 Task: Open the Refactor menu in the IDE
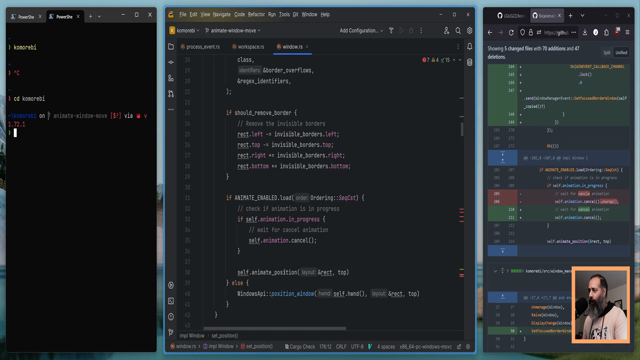tap(256, 14)
